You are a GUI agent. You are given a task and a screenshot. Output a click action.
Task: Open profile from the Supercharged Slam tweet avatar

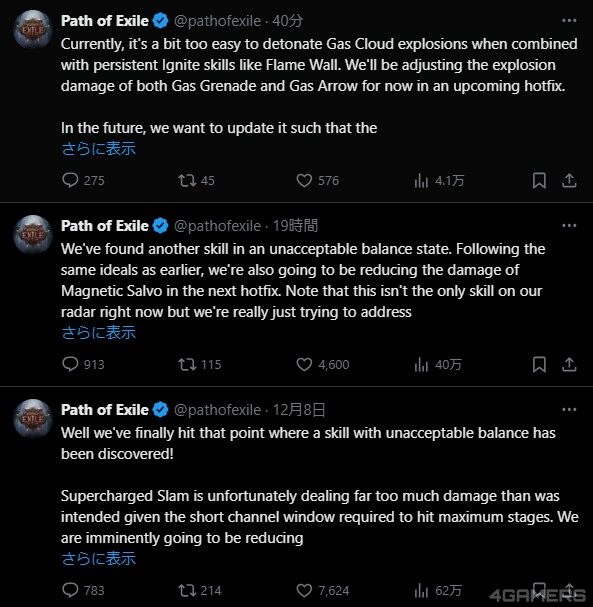click(33, 418)
